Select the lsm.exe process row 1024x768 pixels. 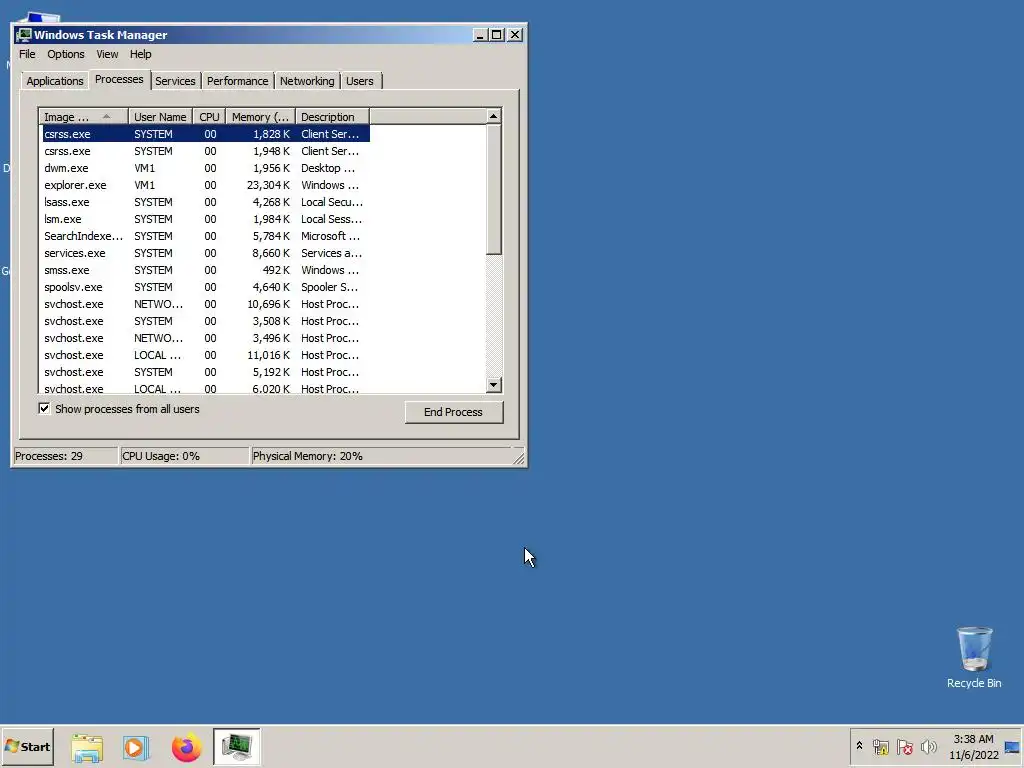206,219
